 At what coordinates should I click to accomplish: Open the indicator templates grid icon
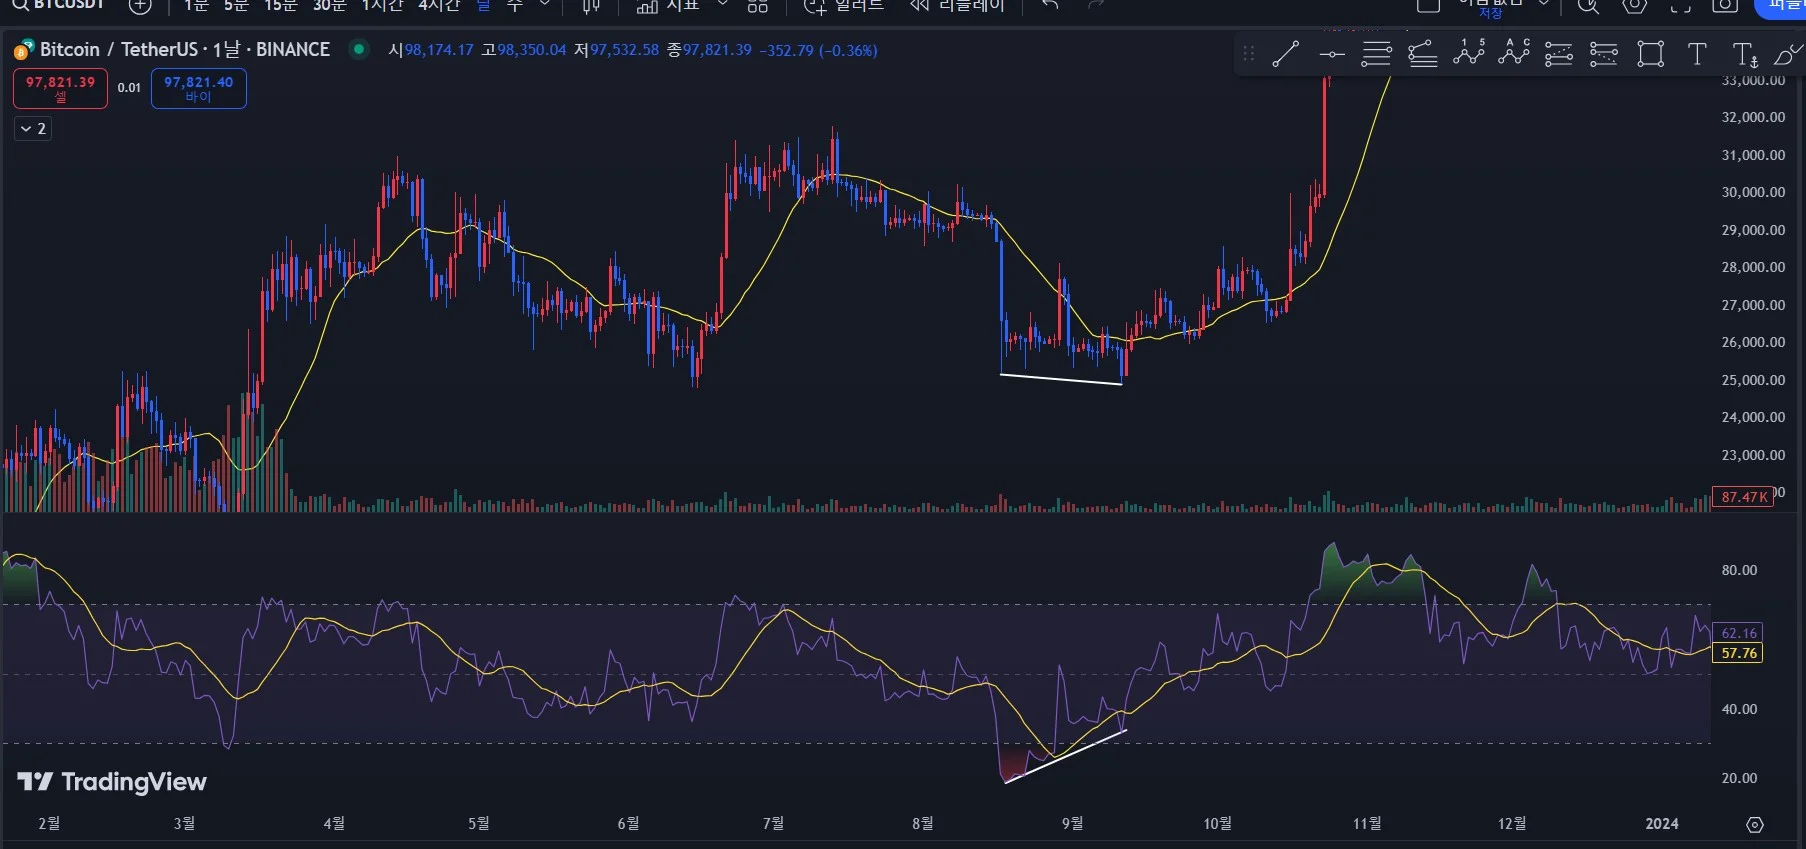click(758, 6)
